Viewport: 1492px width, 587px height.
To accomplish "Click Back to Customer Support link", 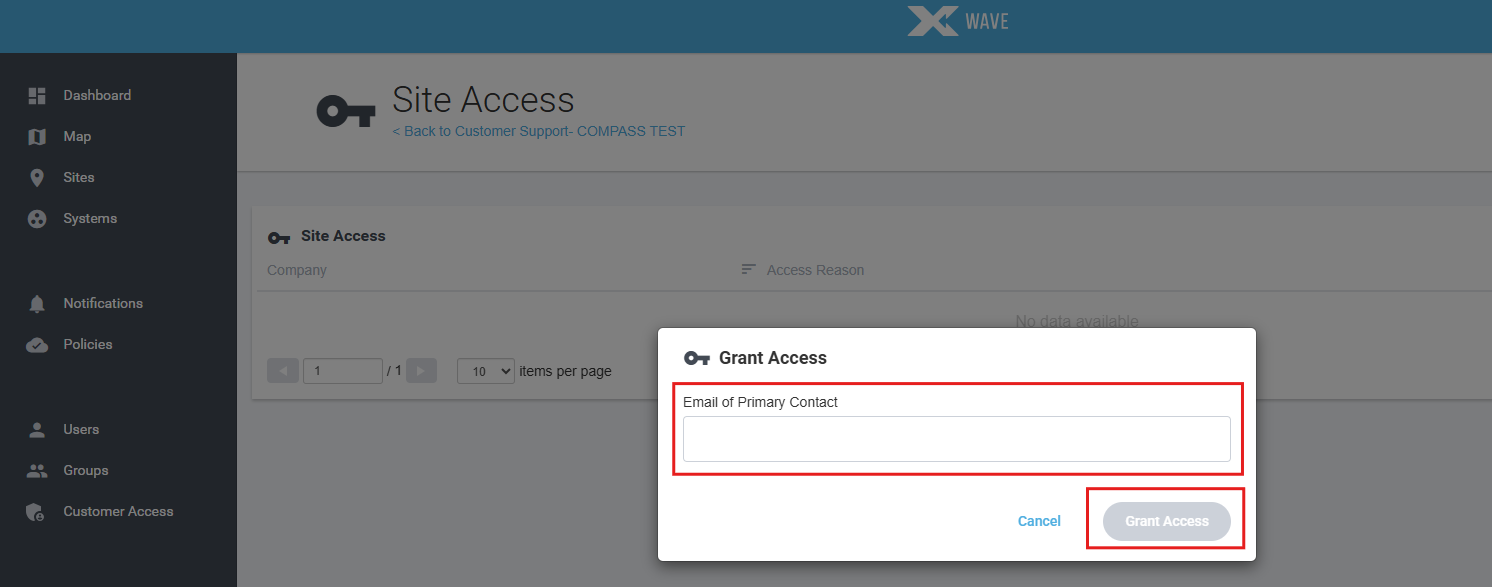I will tap(539, 131).
